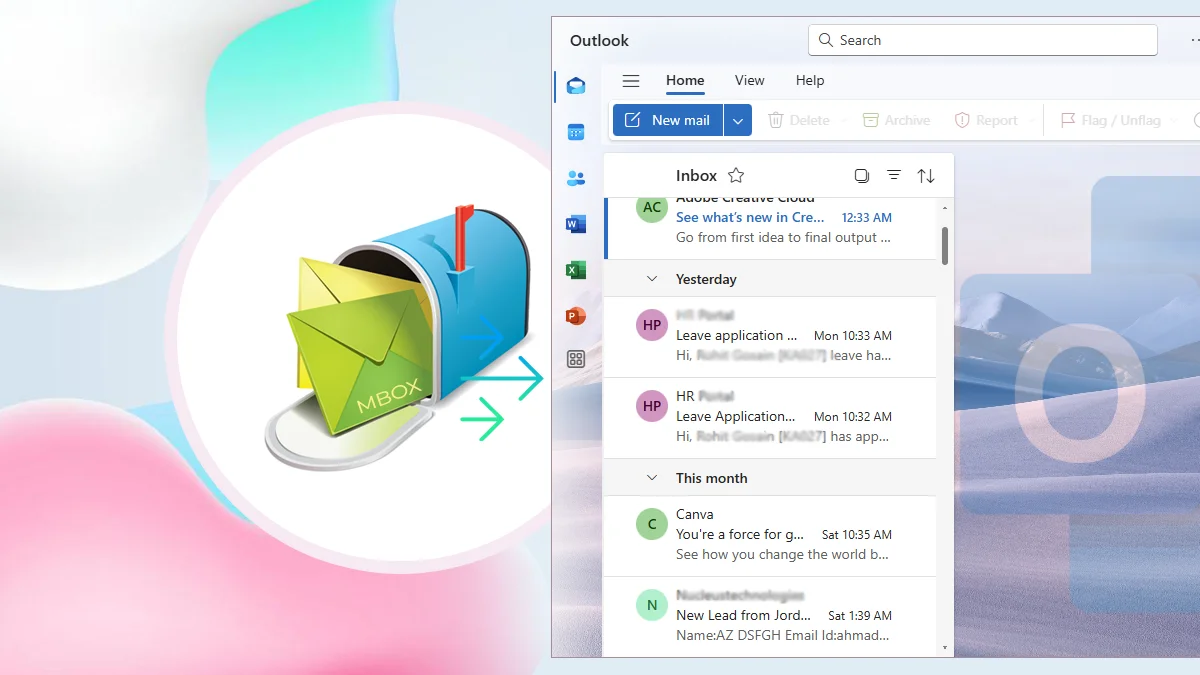This screenshot has height=675, width=1200.
Task: Click the Delete trash icon
Action: (x=776, y=120)
